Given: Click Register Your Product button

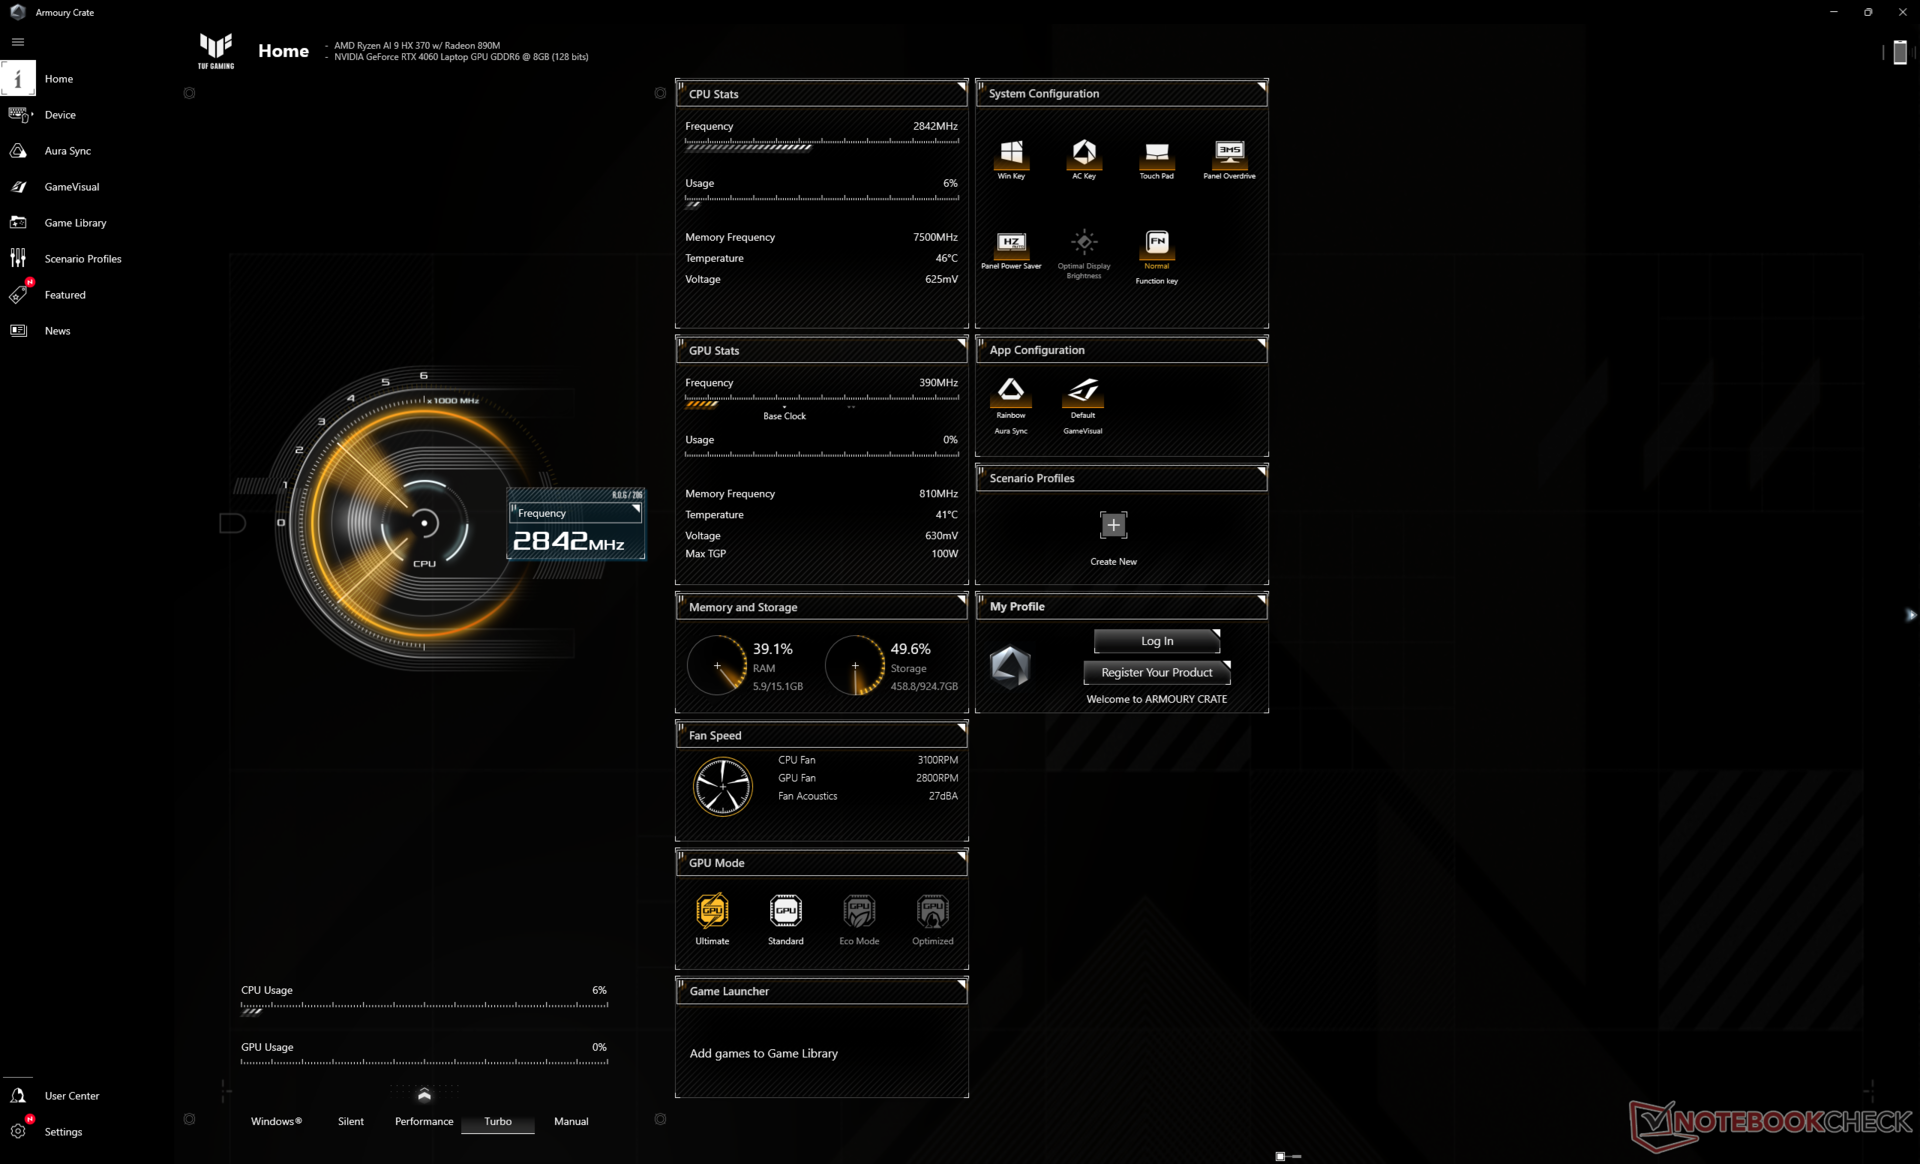Looking at the screenshot, I should [x=1156, y=673].
